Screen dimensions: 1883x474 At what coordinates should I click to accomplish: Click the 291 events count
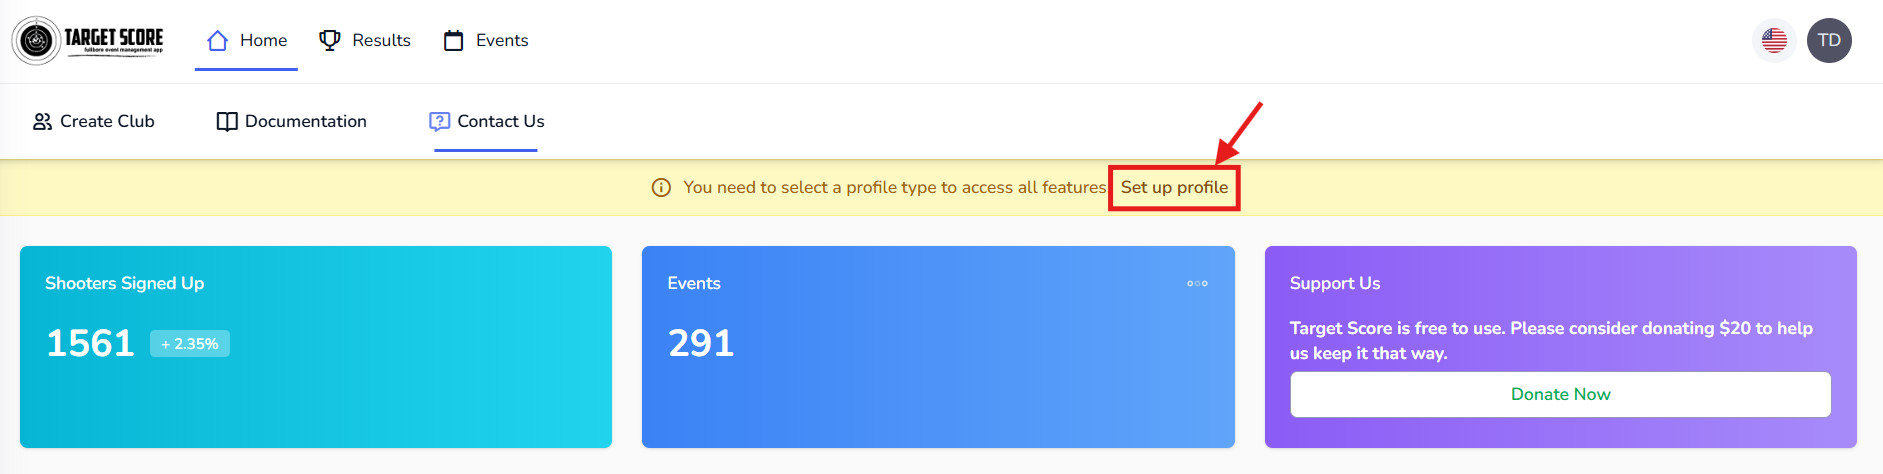[701, 344]
